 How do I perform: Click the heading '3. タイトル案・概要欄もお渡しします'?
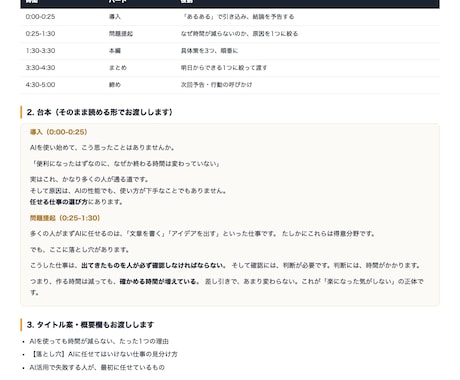90,325
